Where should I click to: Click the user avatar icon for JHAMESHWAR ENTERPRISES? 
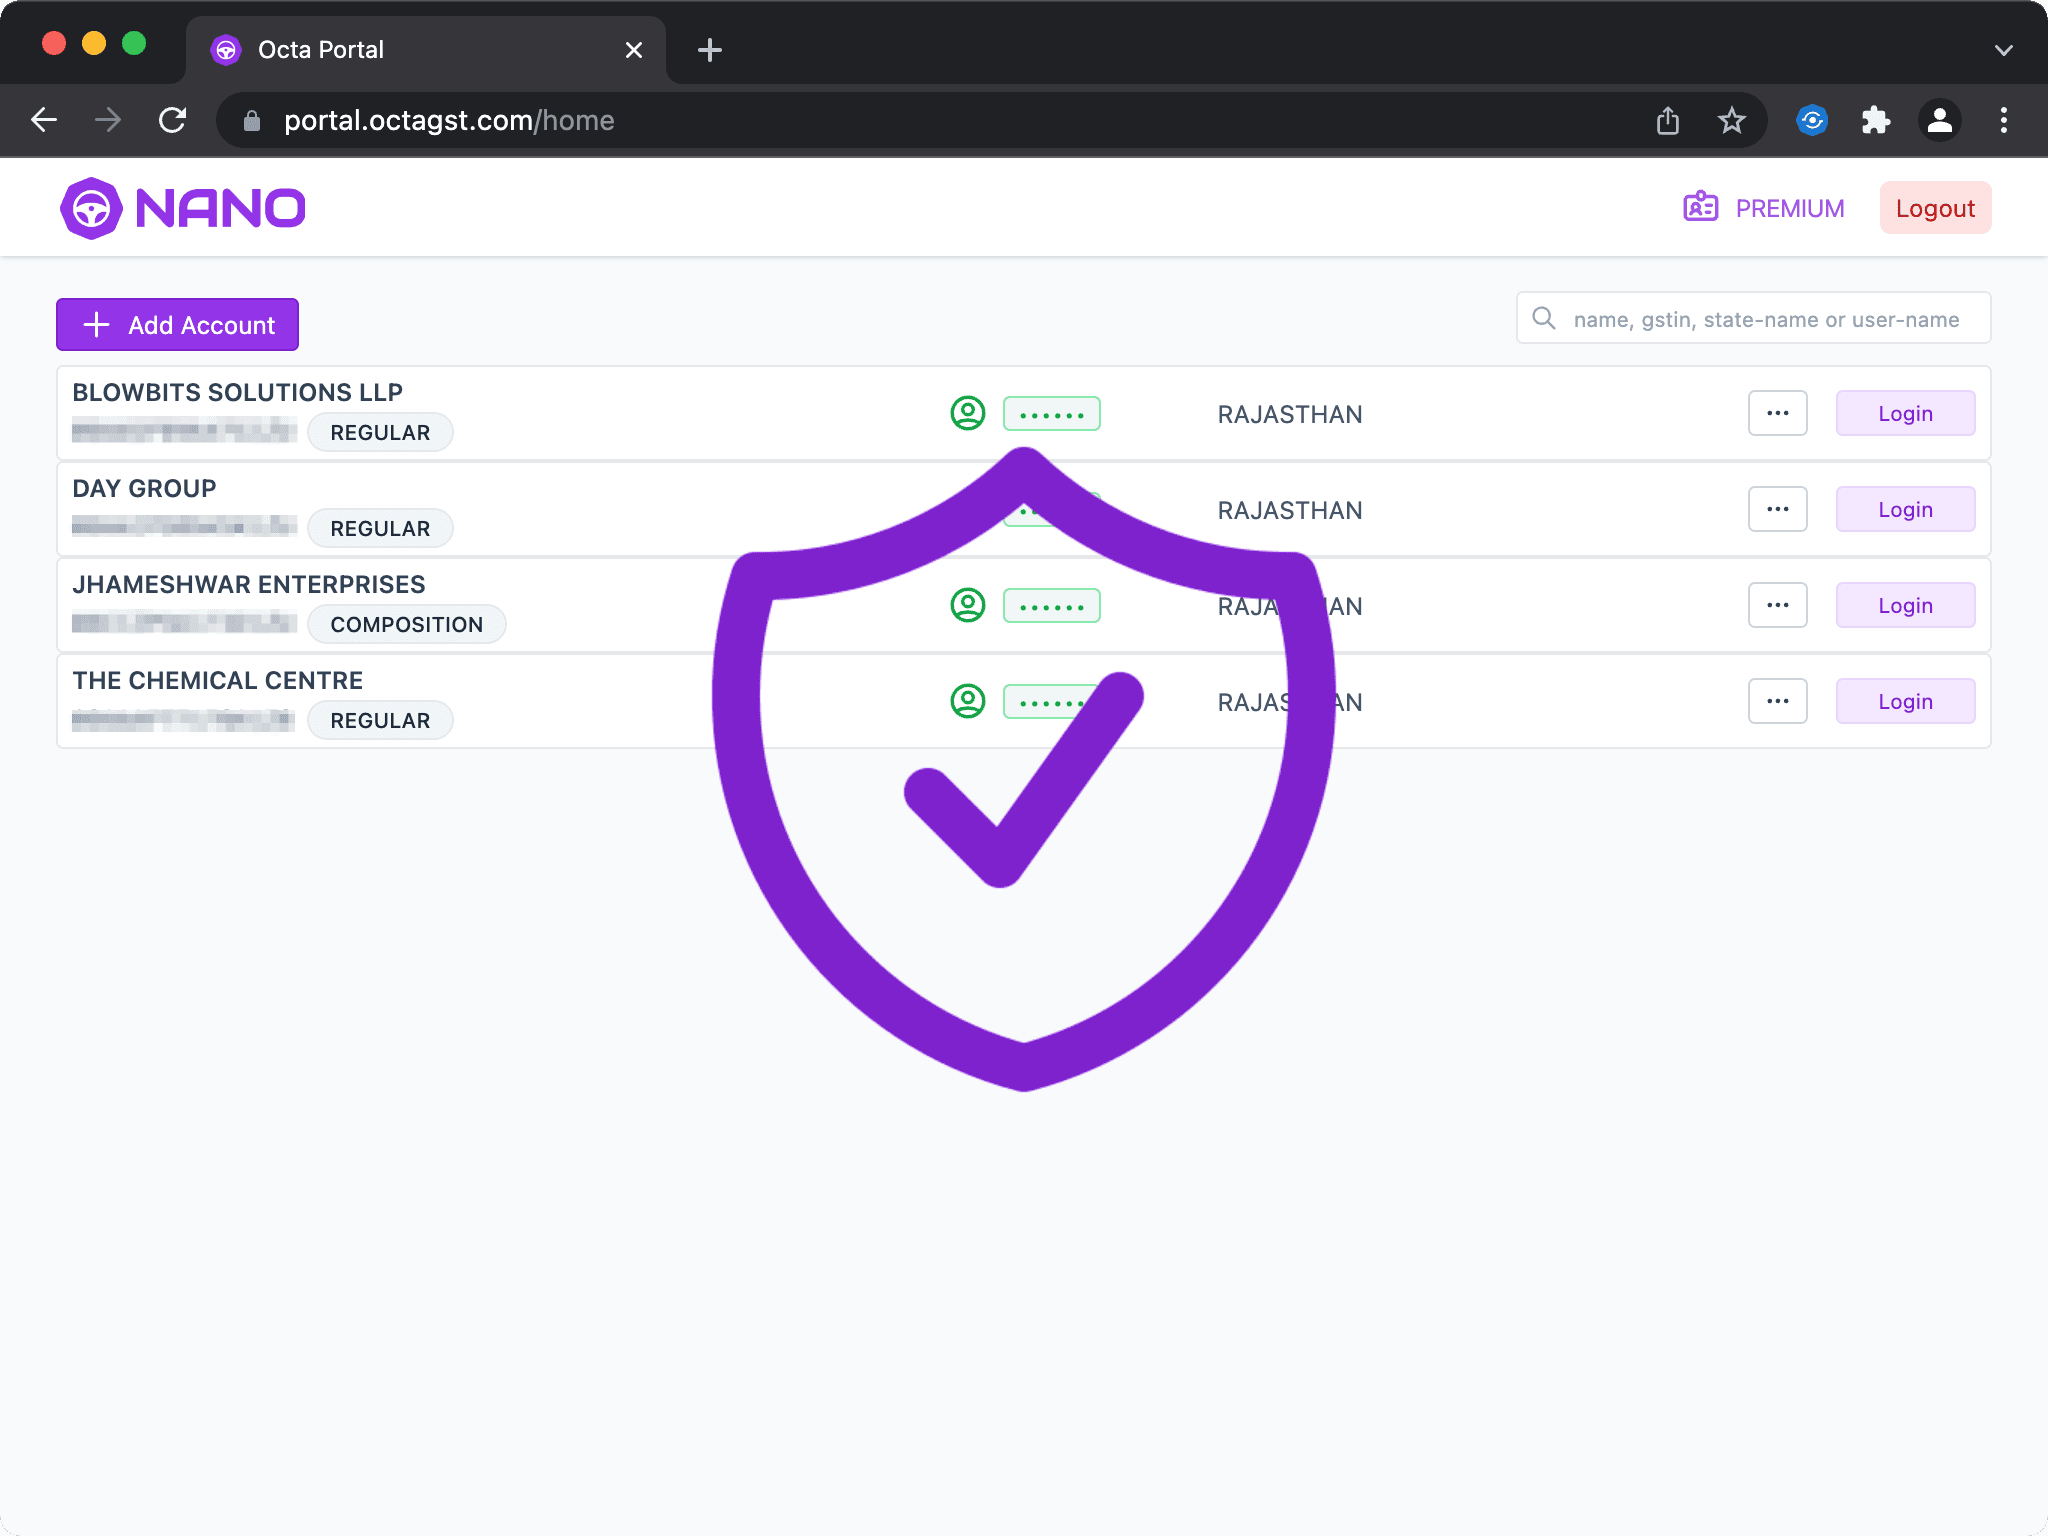tap(968, 605)
